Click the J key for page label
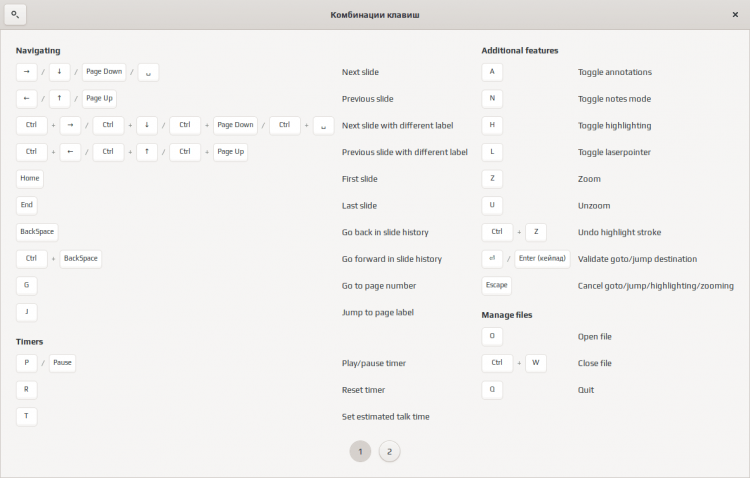 coord(27,312)
